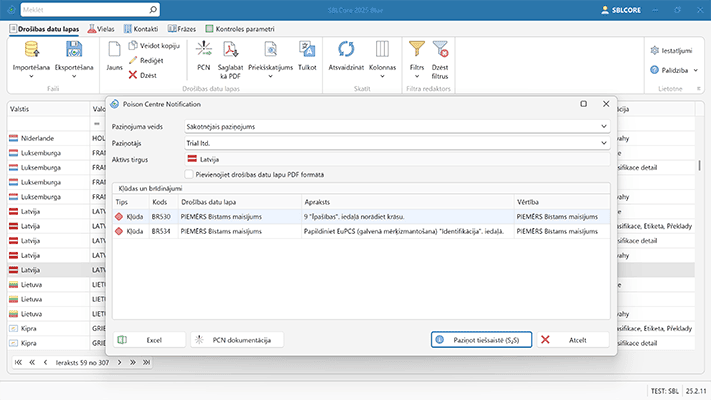This screenshot has width=711, height=400.
Task: Click the Excel export button
Action: point(147,340)
